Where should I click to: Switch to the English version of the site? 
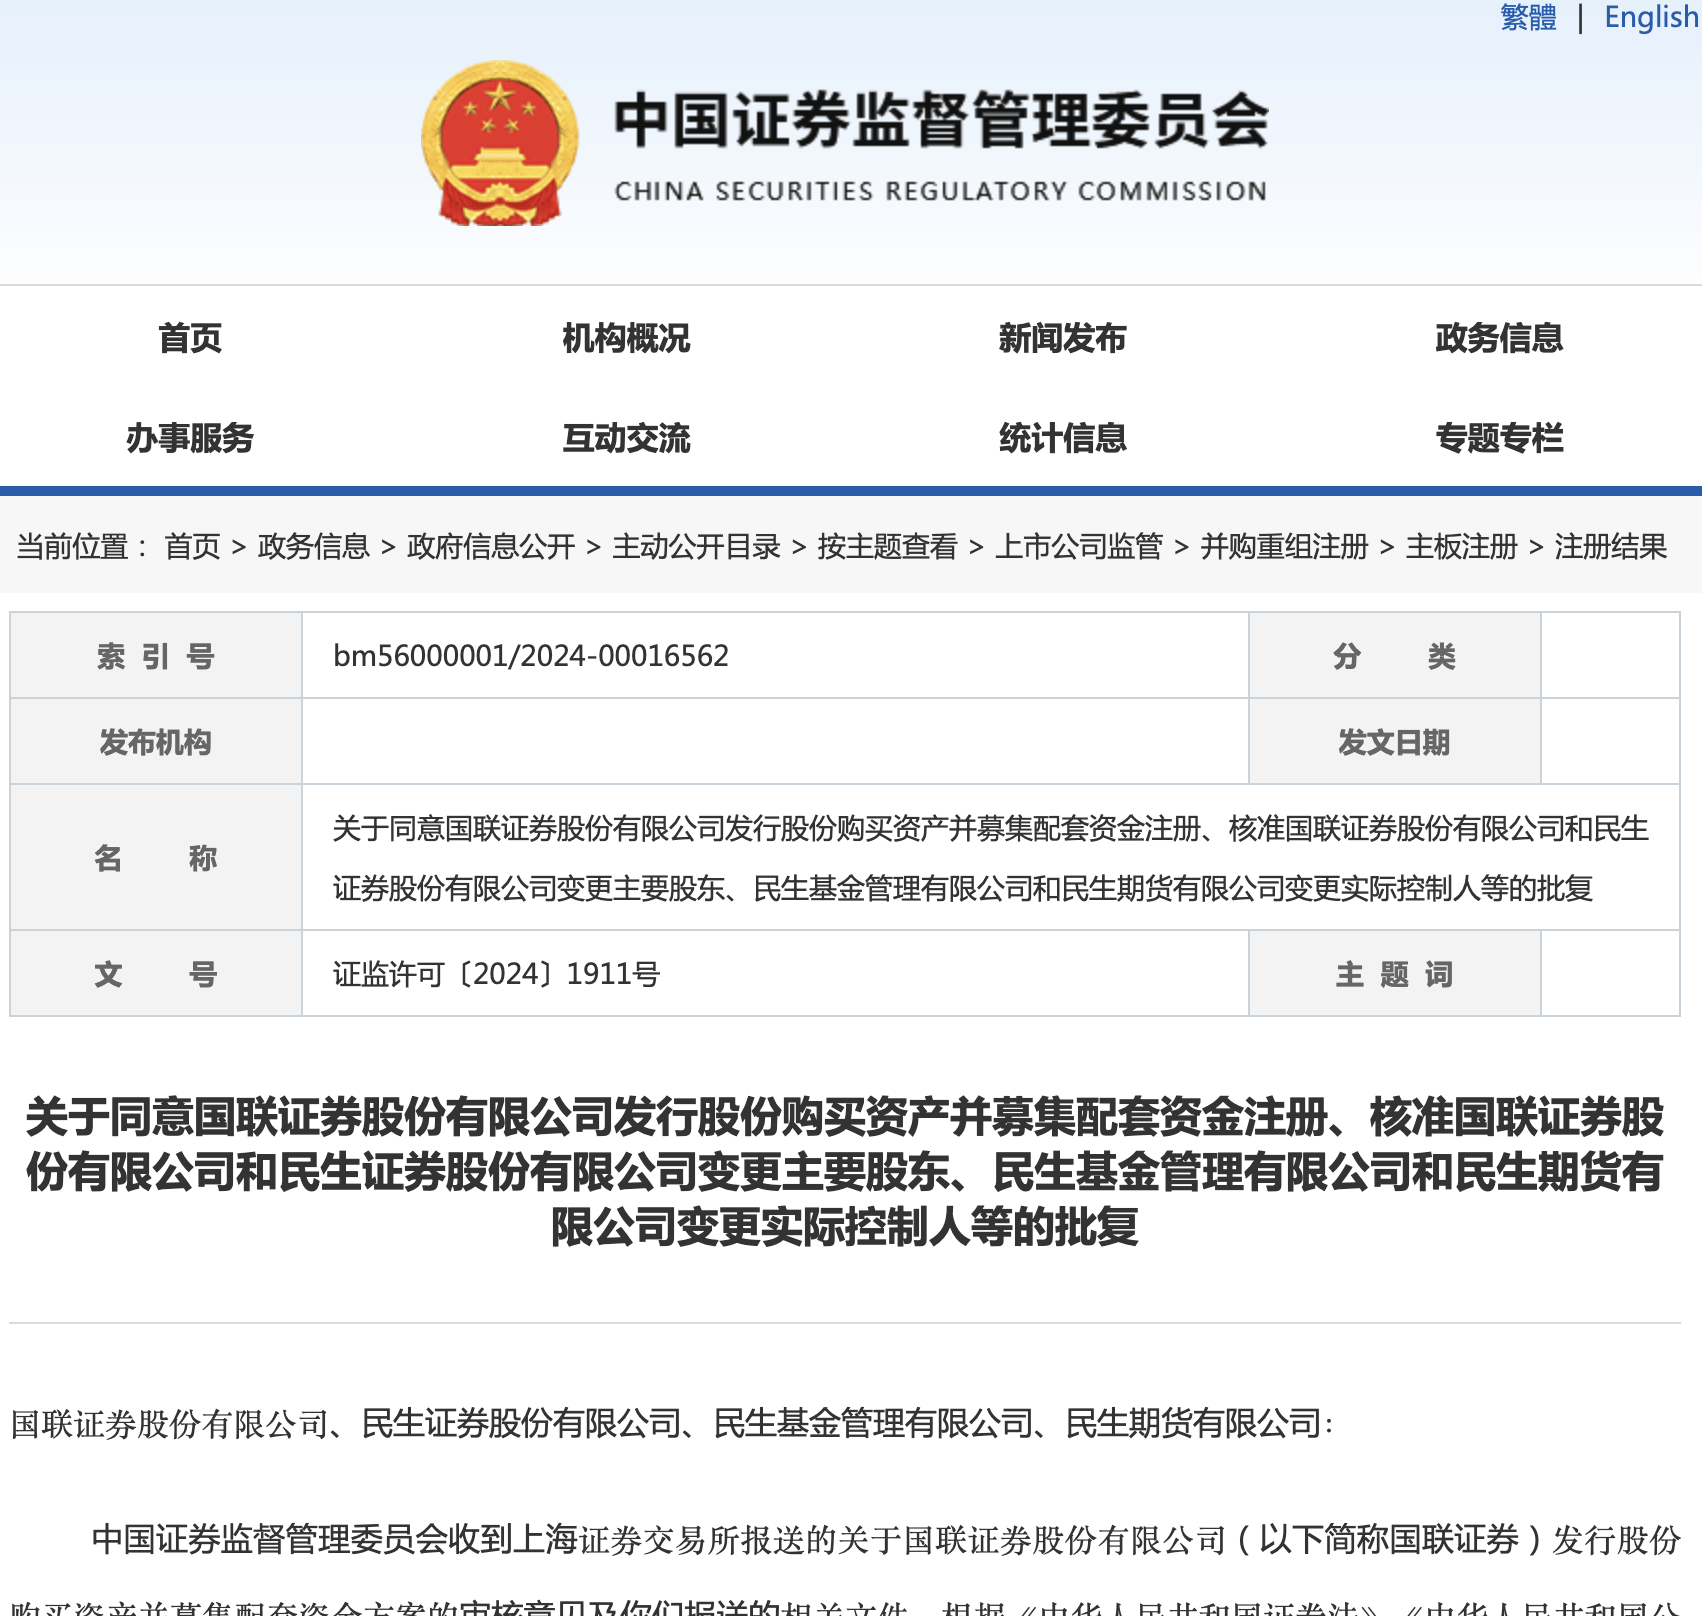pyautogui.click(x=1652, y=17)
